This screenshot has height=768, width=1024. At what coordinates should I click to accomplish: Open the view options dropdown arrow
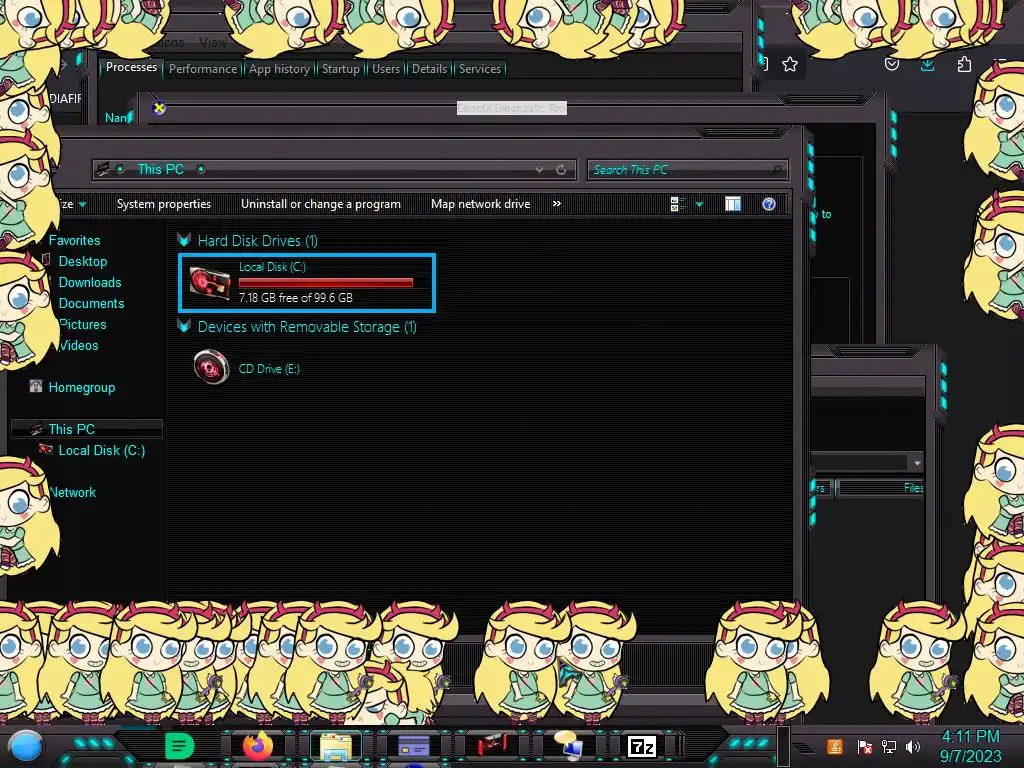[x=699, y=204]
